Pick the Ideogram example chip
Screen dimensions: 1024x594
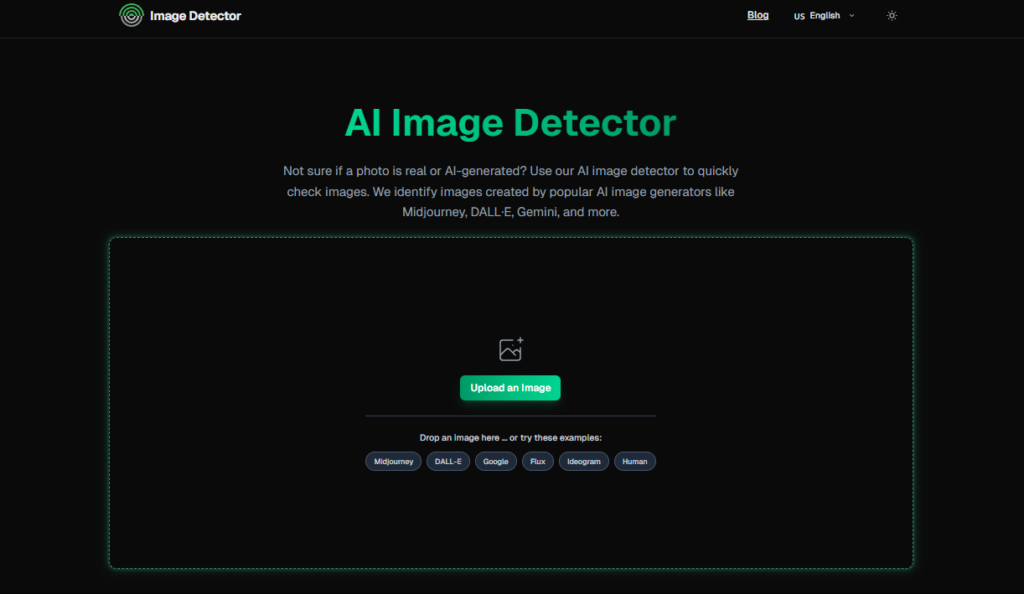tap(584, 461)
